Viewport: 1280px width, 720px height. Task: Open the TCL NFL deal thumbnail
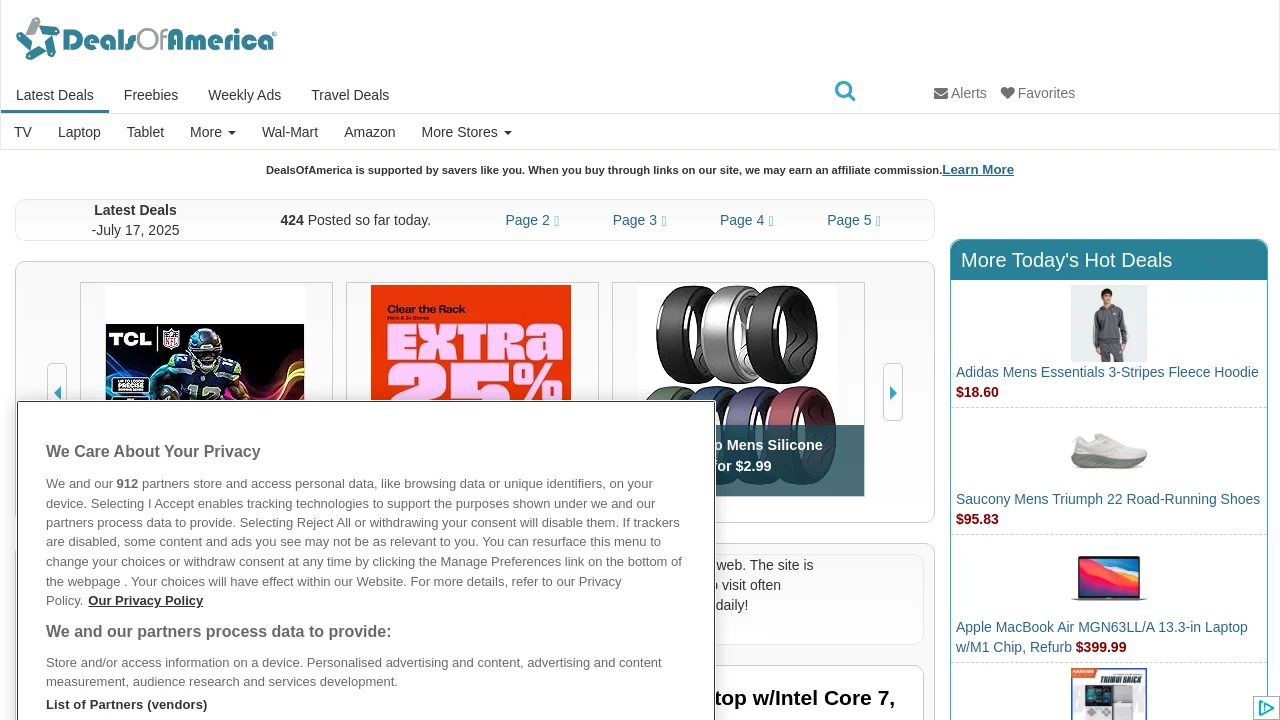tap(205, 343)
